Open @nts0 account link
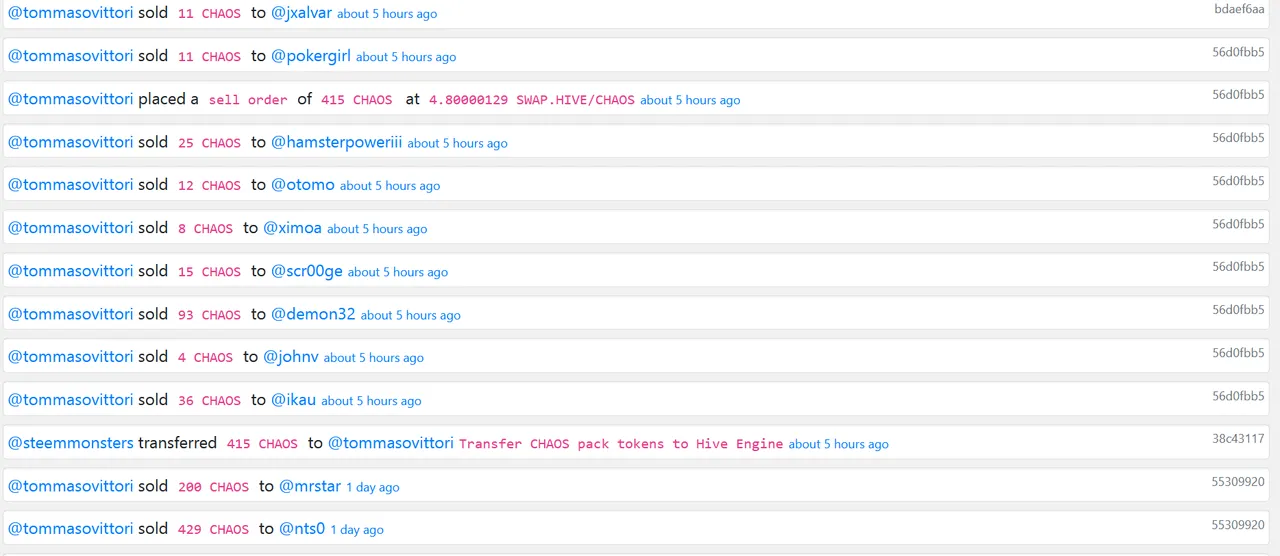 tap(302, 529)
